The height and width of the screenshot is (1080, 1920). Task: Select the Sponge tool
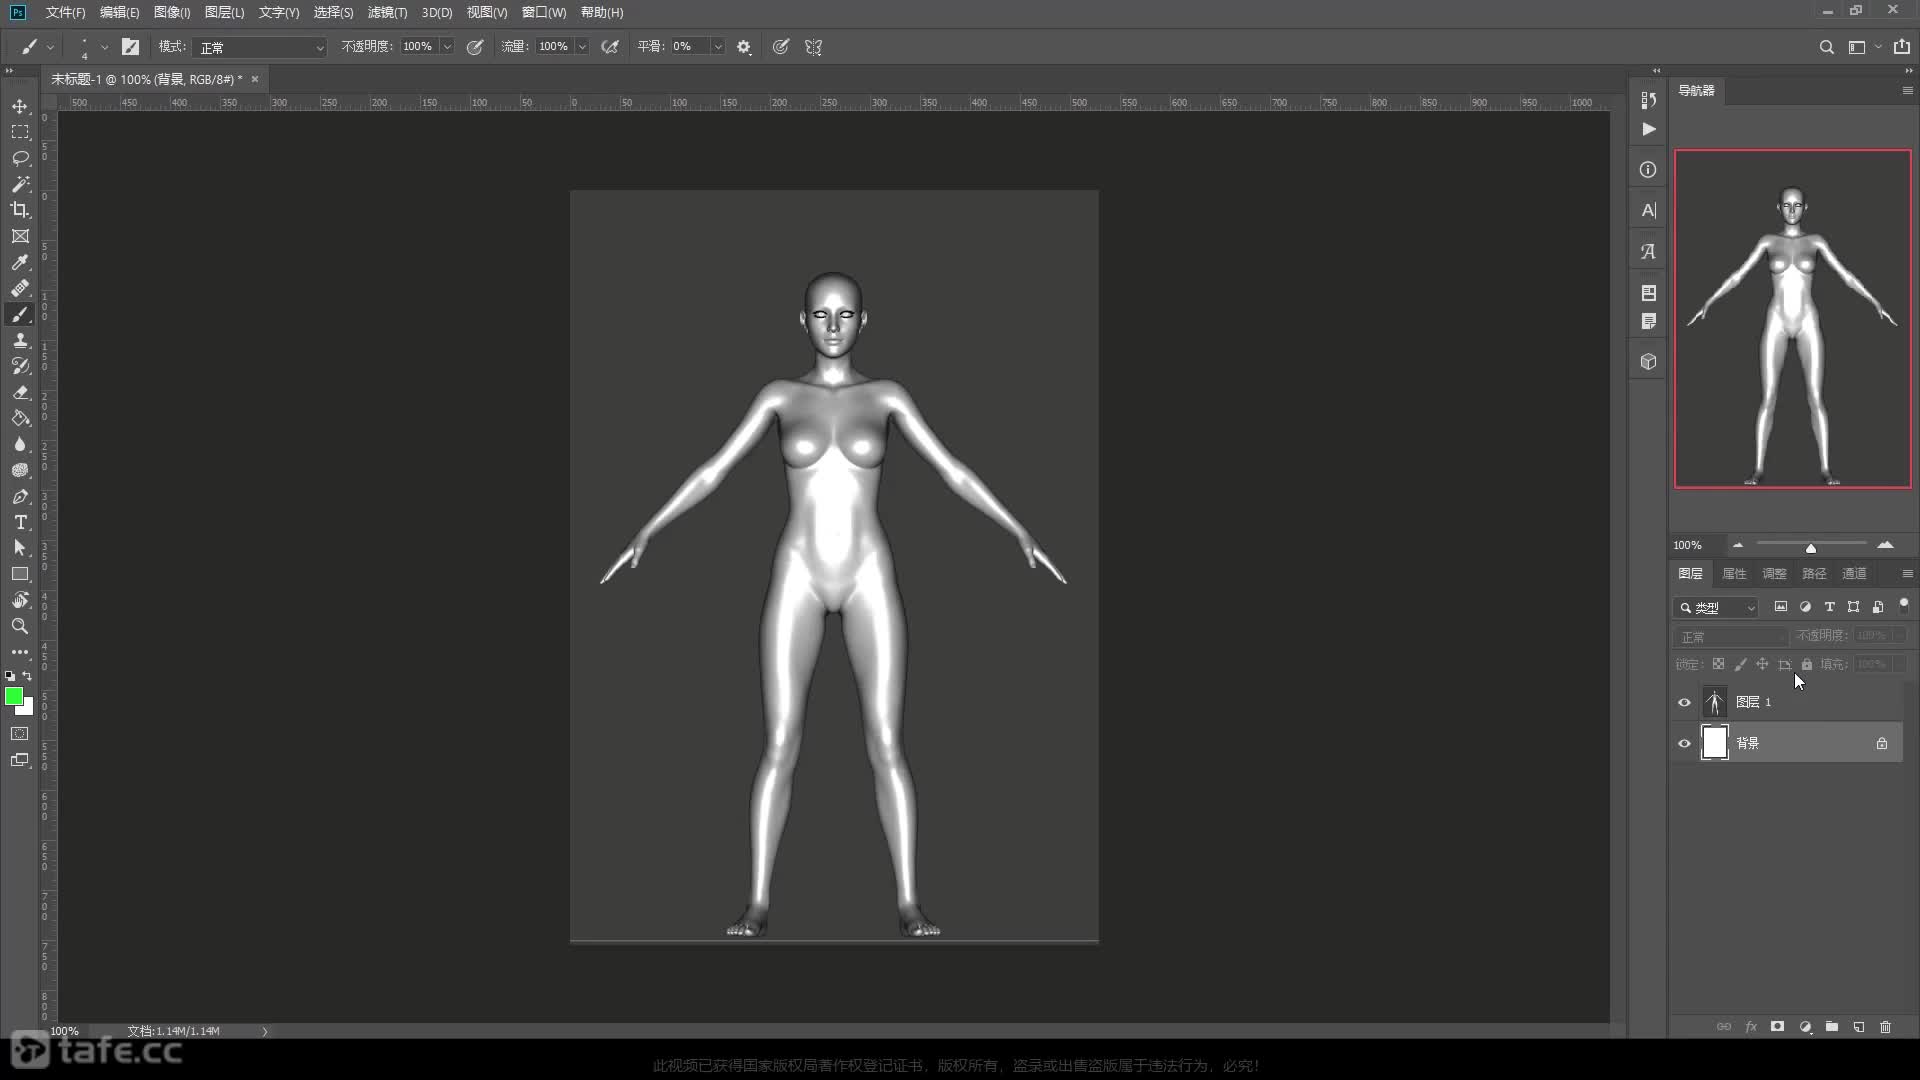20,470
